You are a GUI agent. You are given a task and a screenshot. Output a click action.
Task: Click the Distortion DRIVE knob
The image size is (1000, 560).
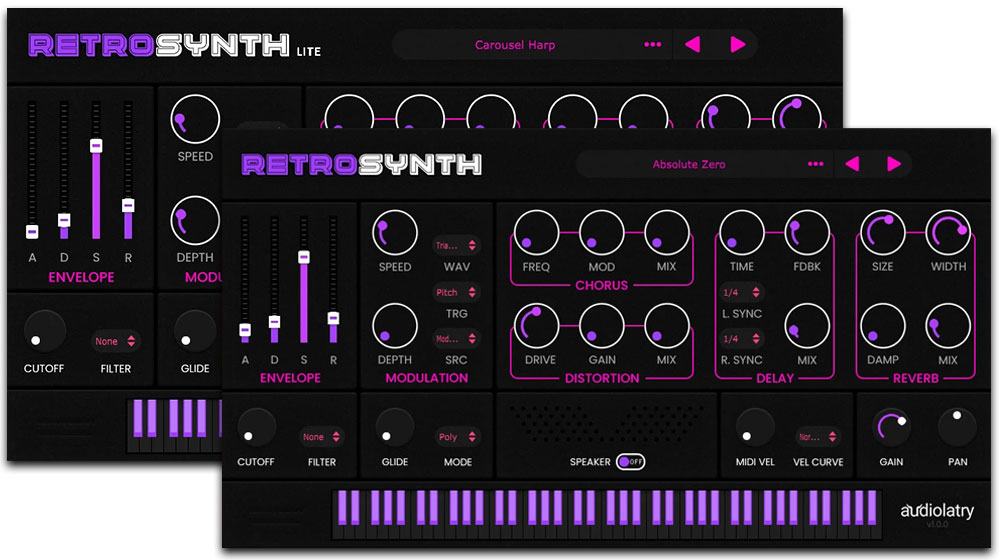point(536,326)
